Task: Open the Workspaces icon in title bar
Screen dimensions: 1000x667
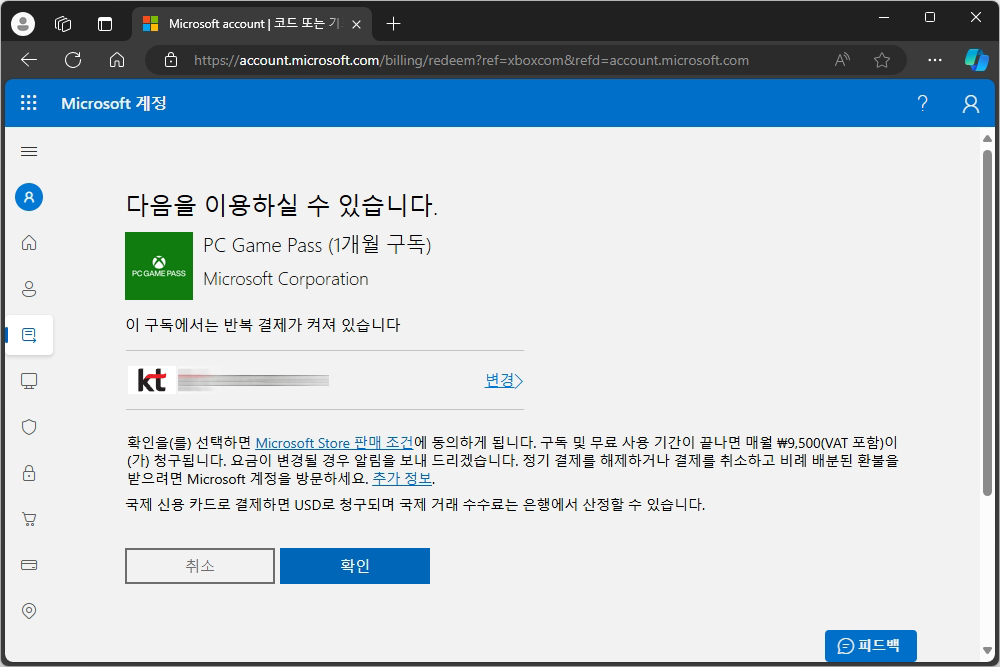Action: point(63,24)
